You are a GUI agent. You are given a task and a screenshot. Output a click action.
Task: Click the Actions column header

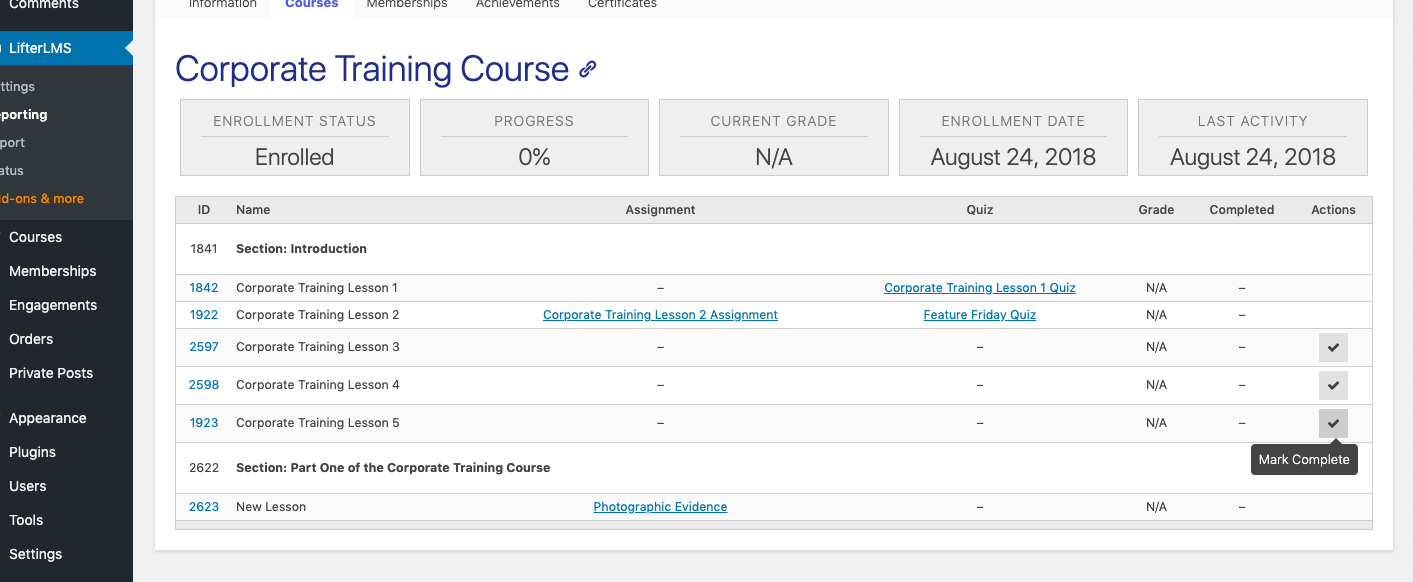[1333, 210]
